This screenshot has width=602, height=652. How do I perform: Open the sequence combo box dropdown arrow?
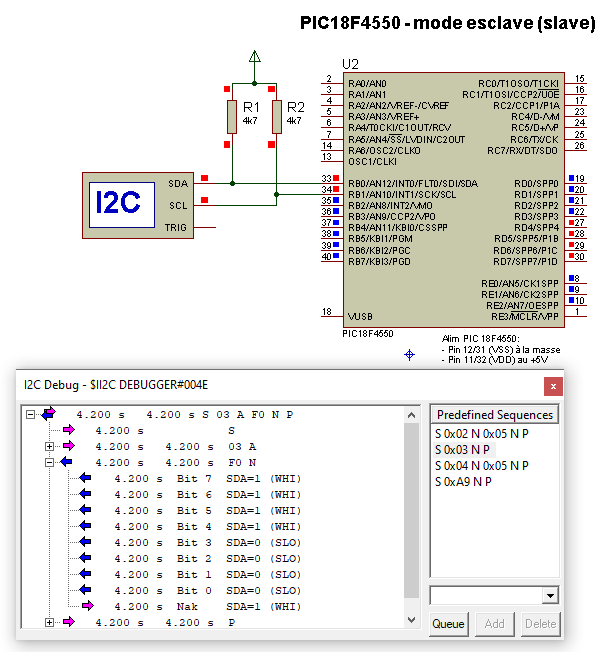pyautogui.click(x=550, y=596)
